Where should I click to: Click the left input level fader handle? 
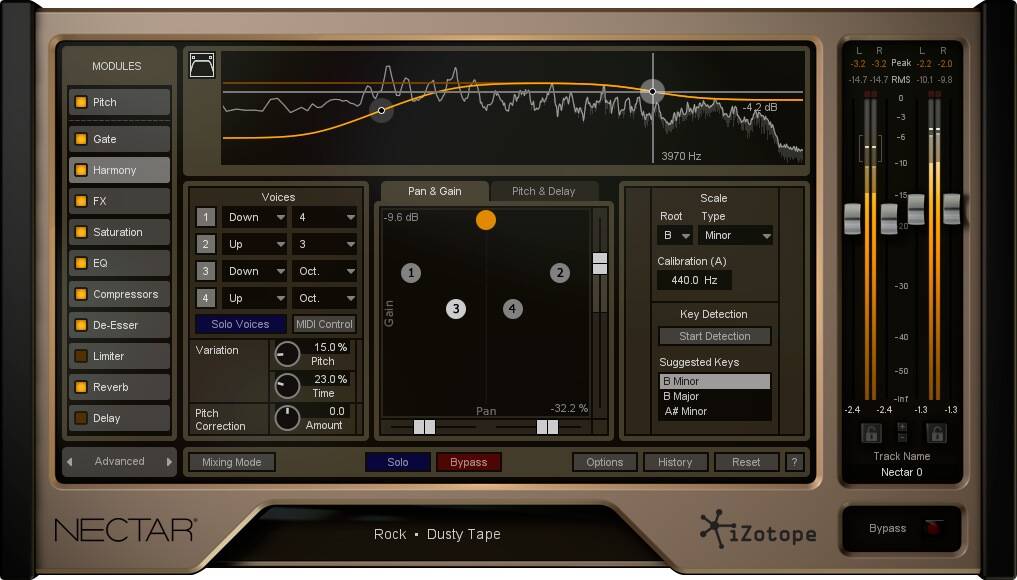[852, 219]
